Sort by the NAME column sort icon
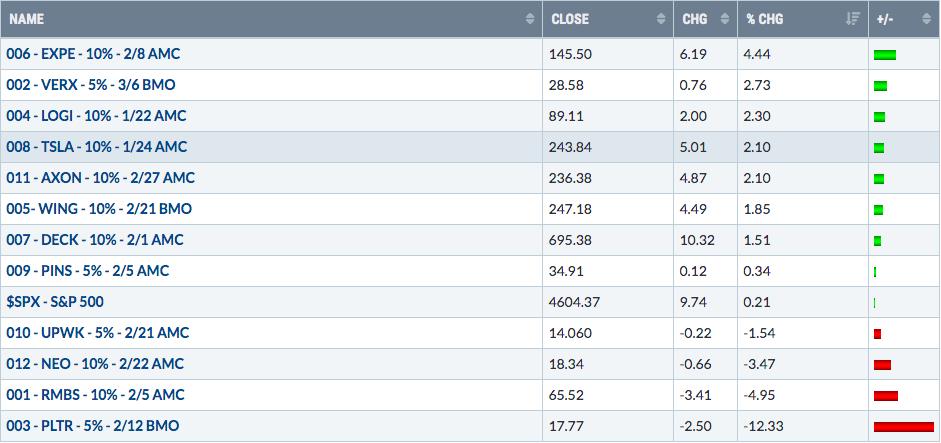The height and width of the screenshot is (443, 941). 530,19
